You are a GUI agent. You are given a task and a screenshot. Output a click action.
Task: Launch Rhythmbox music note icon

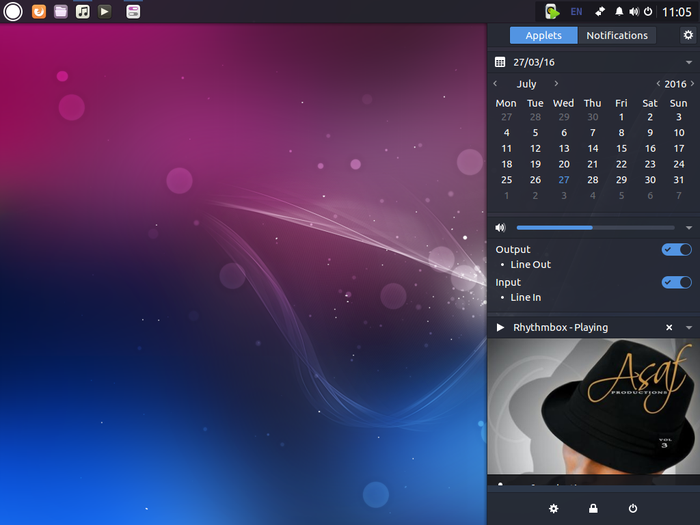tap(83, 11)
